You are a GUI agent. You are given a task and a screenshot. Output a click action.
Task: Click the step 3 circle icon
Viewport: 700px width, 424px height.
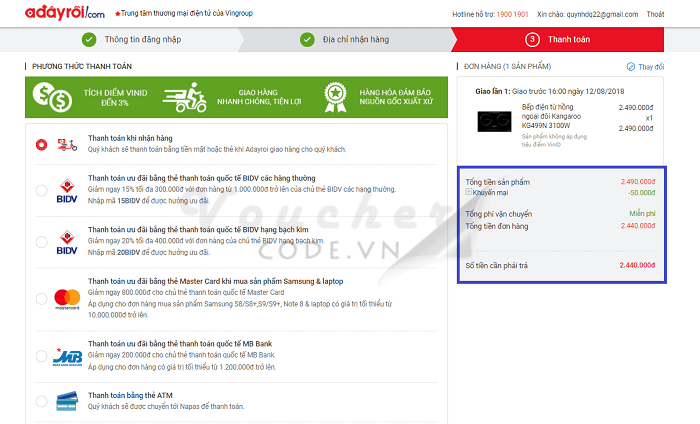pos(532,40)
